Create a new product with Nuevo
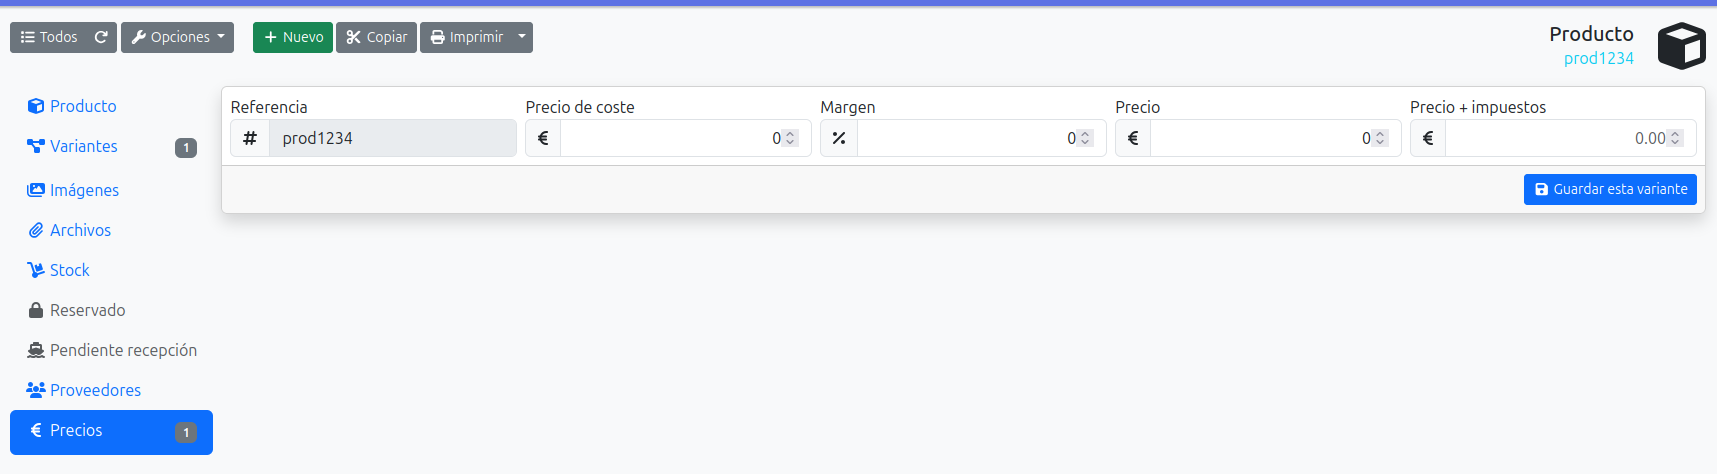The width and height of the screenshot is (1717, 474). pos(293,38)
